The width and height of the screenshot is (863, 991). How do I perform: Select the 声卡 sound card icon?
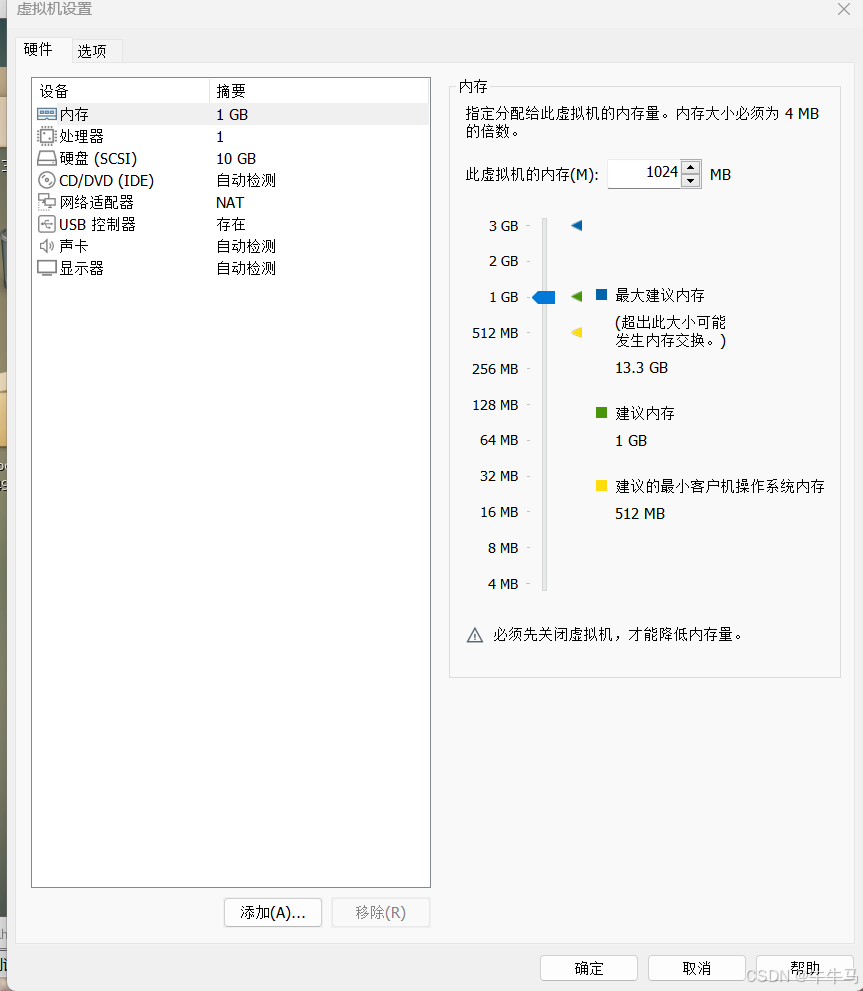click(47, 246)
